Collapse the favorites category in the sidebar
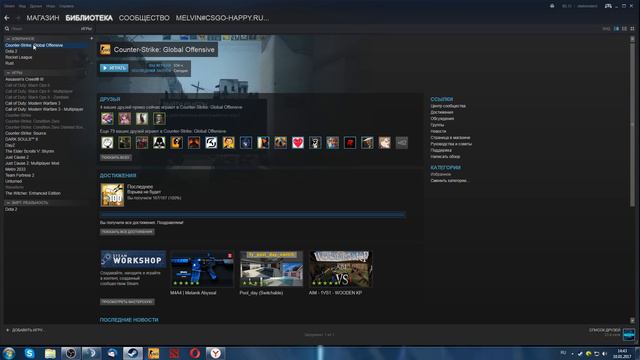 [x=8, y=38]
